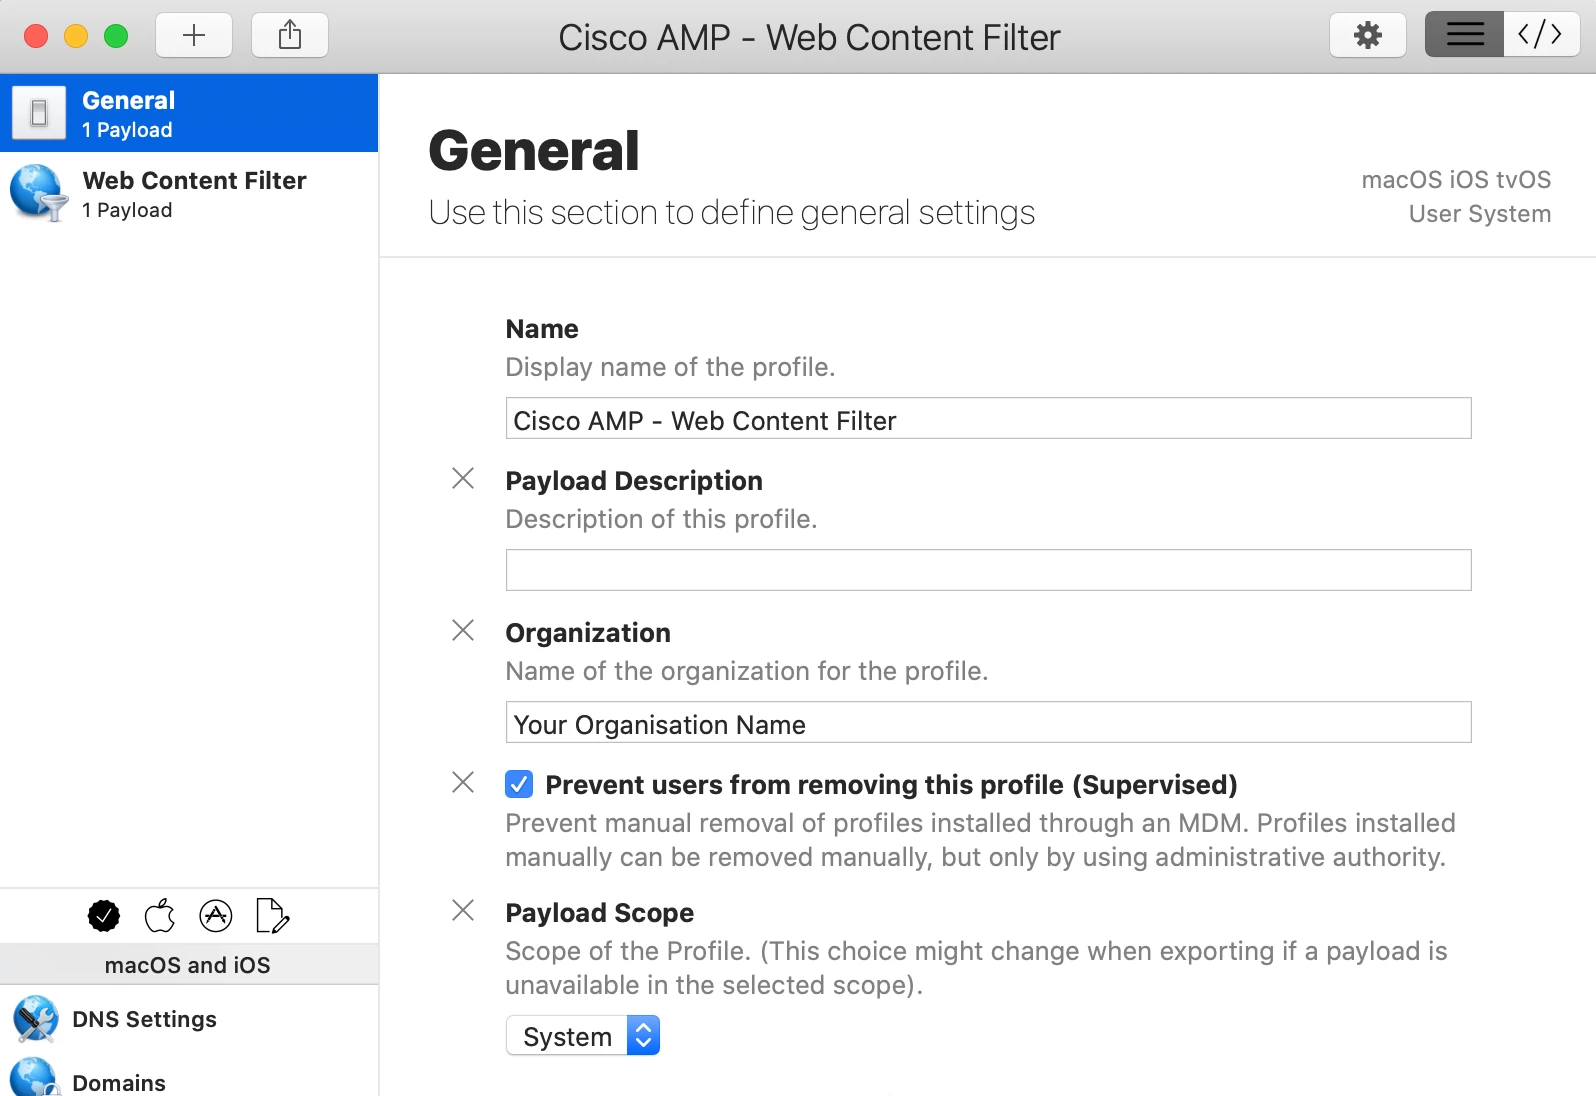Open the gear settings menu

click(x=1368, y=36)
